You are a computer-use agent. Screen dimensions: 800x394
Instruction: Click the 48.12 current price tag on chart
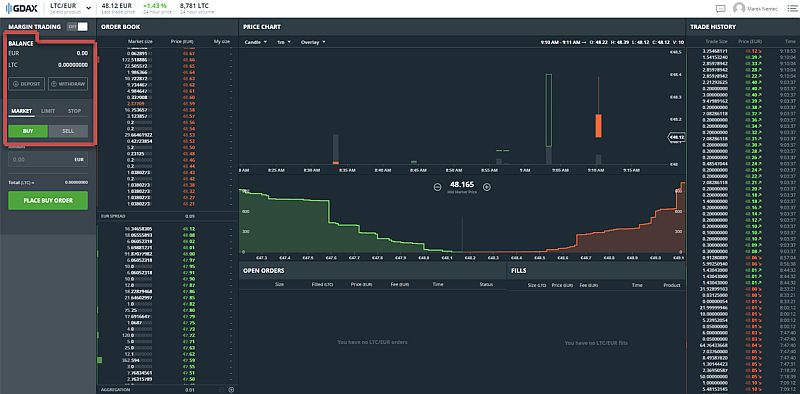[677, 137]
